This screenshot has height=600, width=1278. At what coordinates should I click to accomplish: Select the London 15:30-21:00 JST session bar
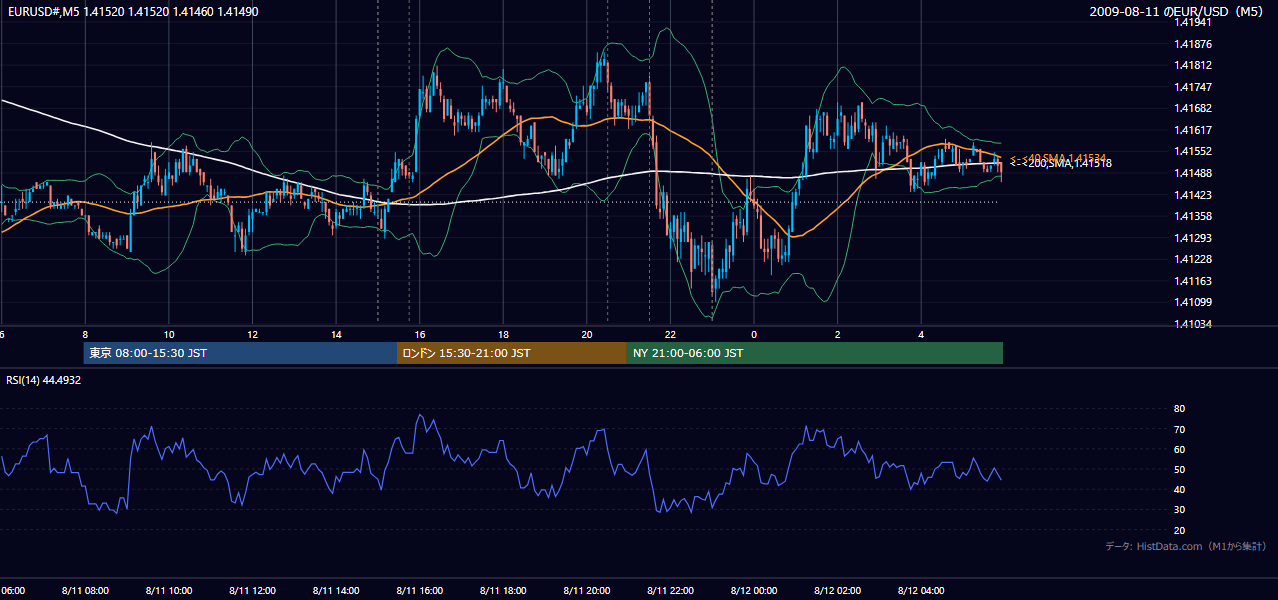click(512, 353)
